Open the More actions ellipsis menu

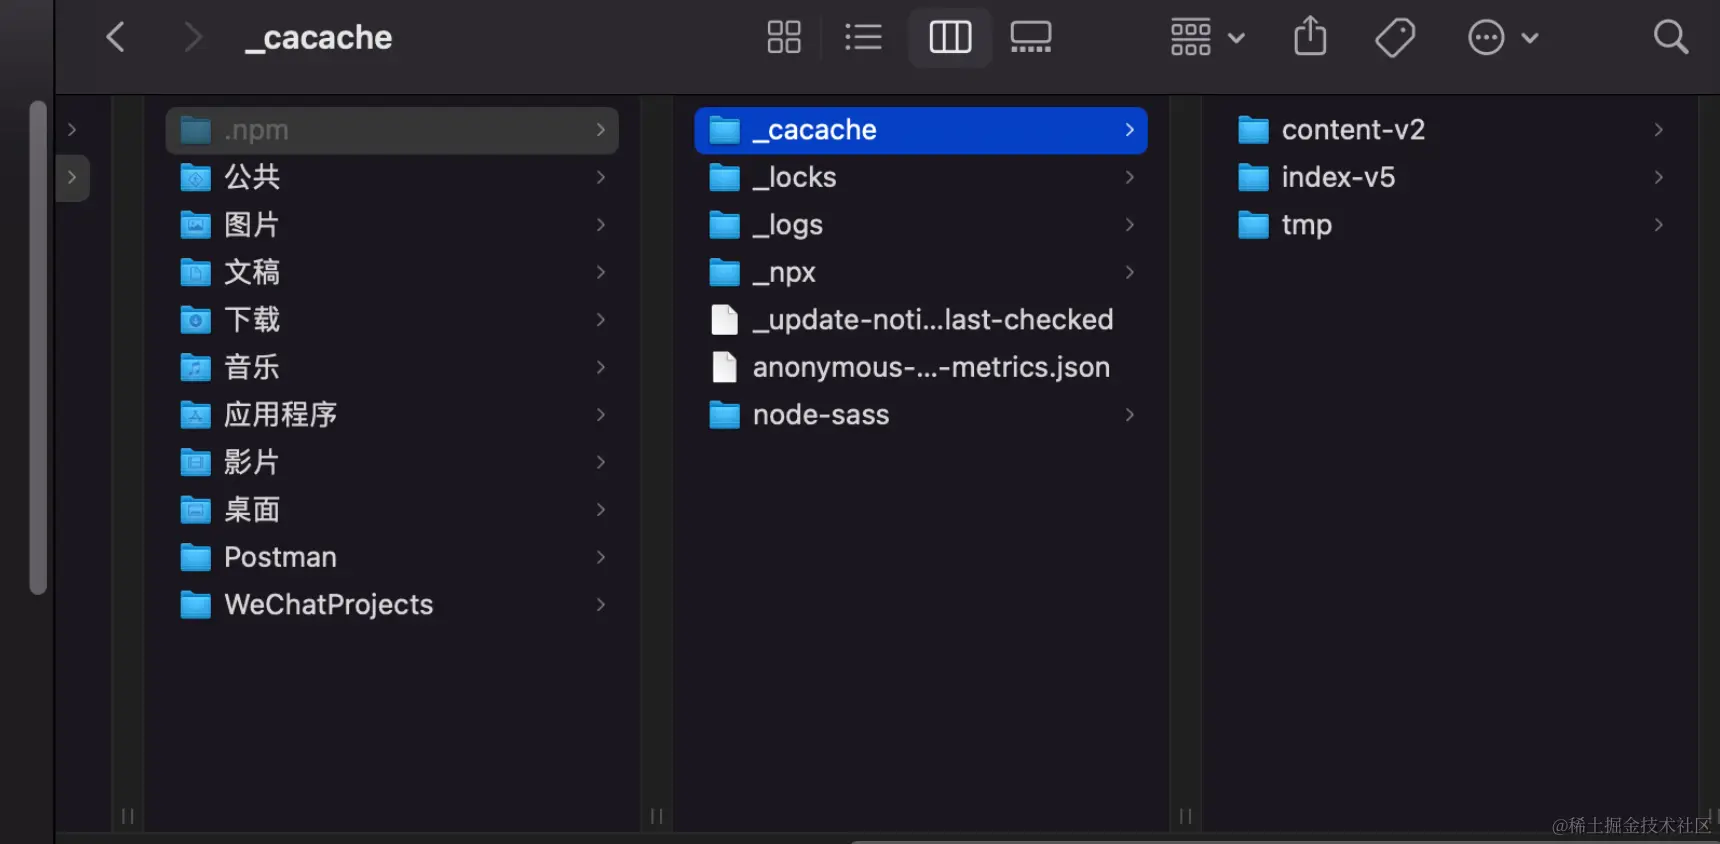pyautogui.click(x=1501, y=38)
